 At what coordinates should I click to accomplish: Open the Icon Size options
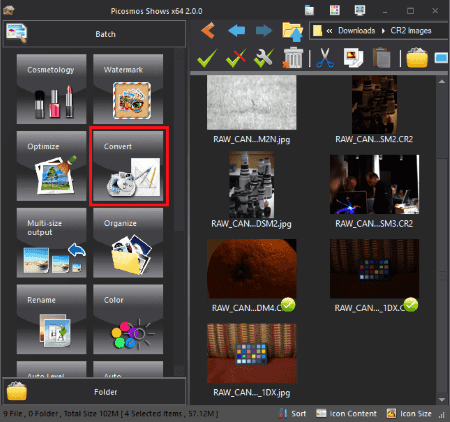(409, 414)
